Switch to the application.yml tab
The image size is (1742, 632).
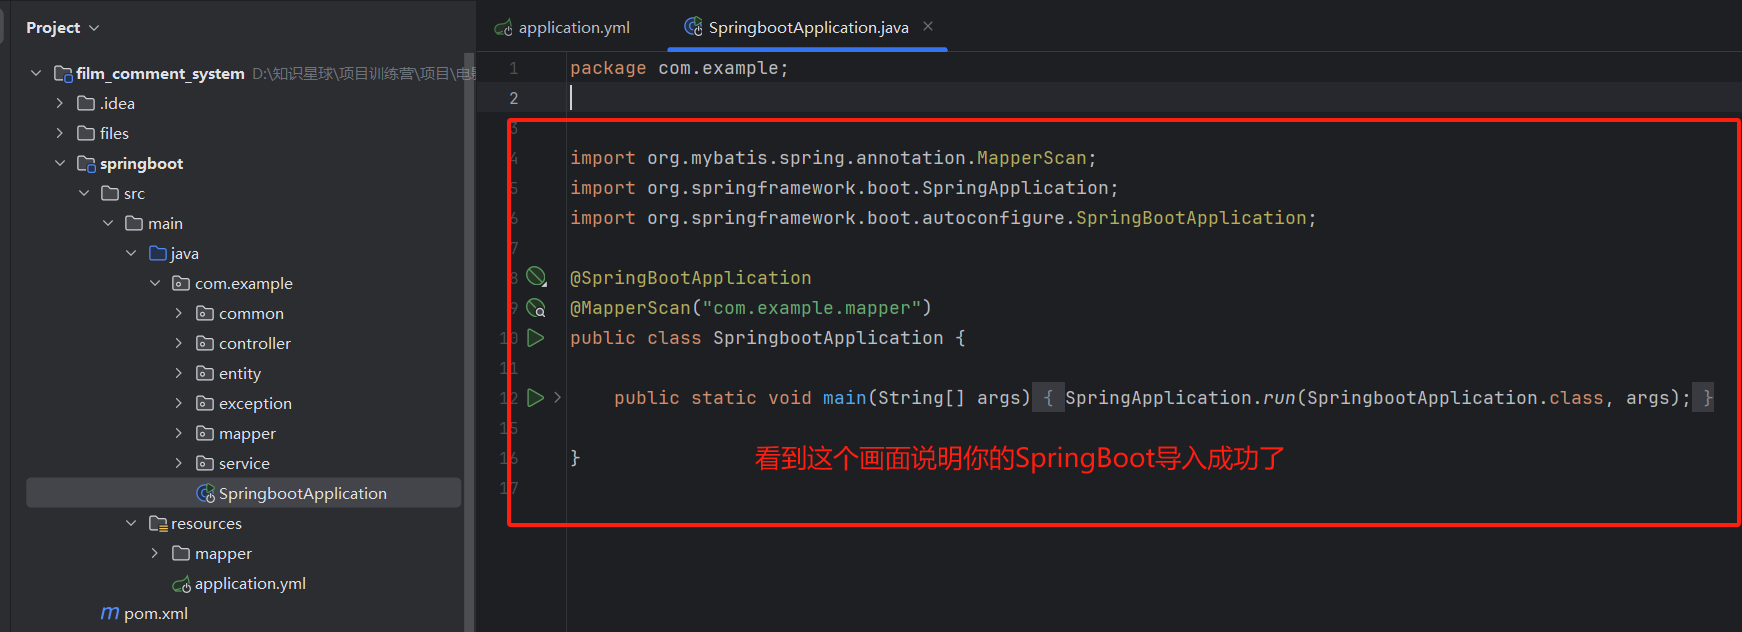pyautogui.click(x=563, y=28)
